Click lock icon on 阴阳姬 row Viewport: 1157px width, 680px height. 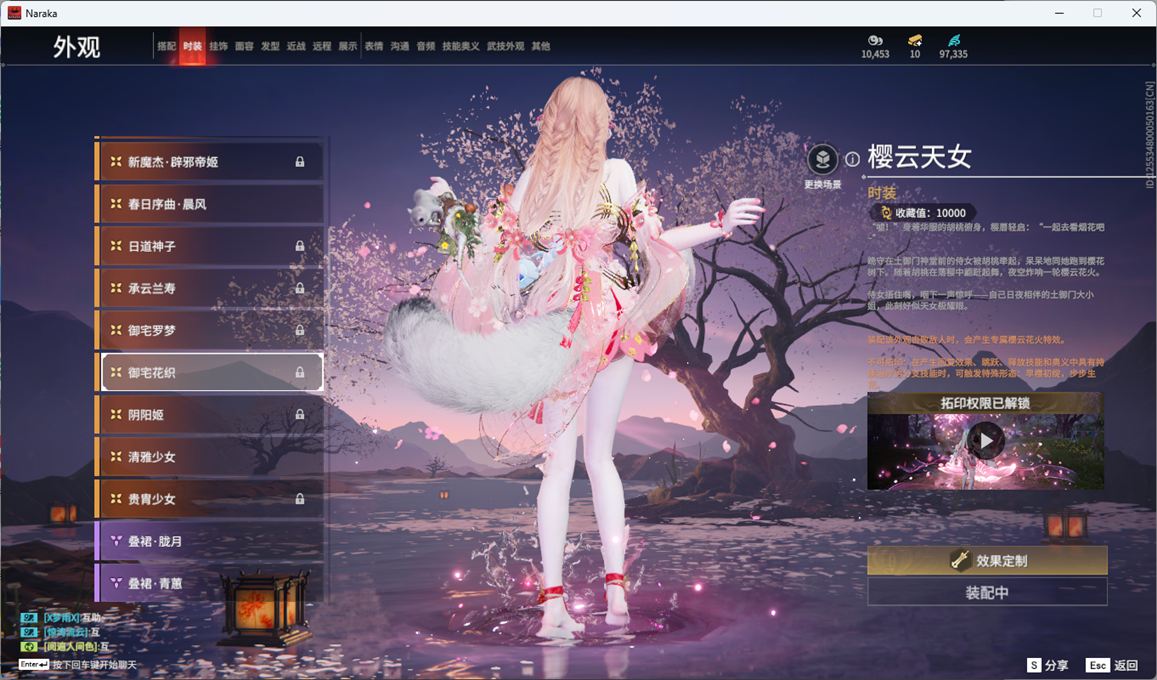(300, 414)
